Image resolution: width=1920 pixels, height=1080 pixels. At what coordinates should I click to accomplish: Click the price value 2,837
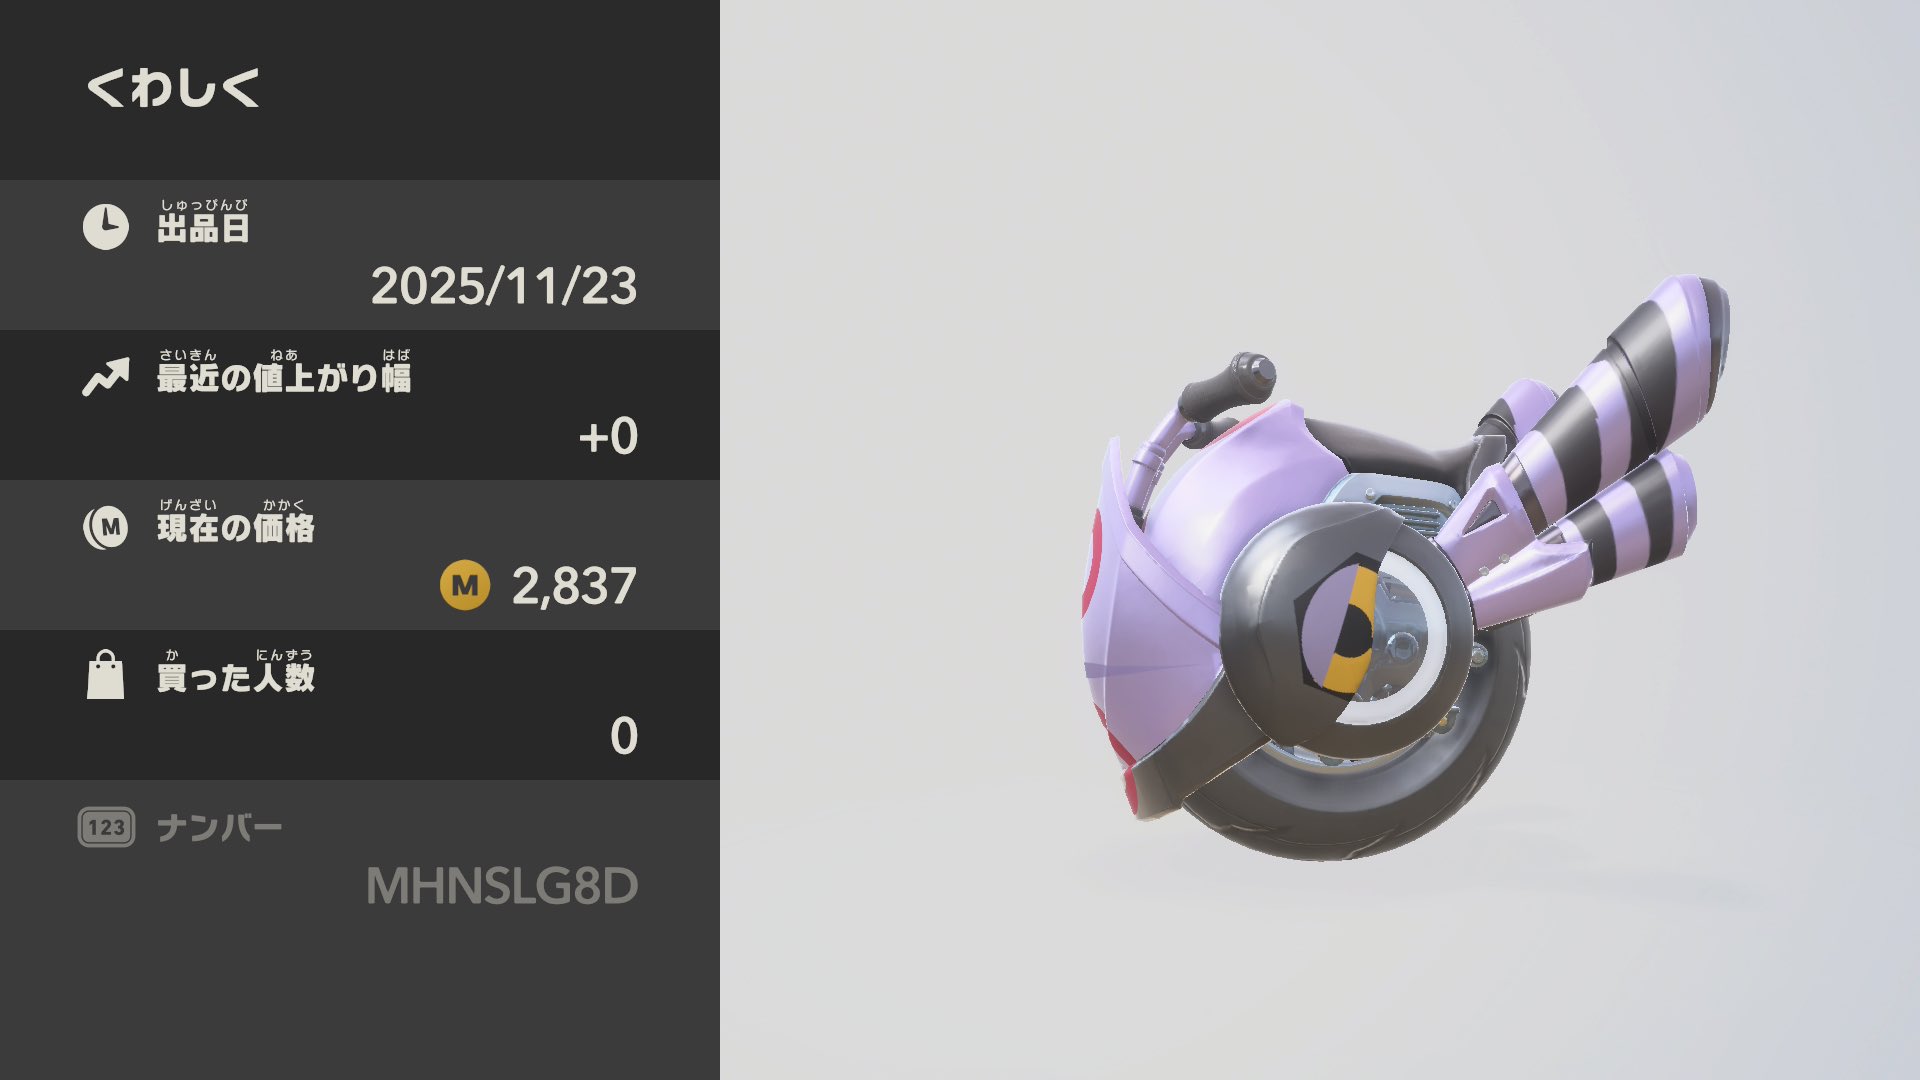pyautogui.click(x=574, y=586)
